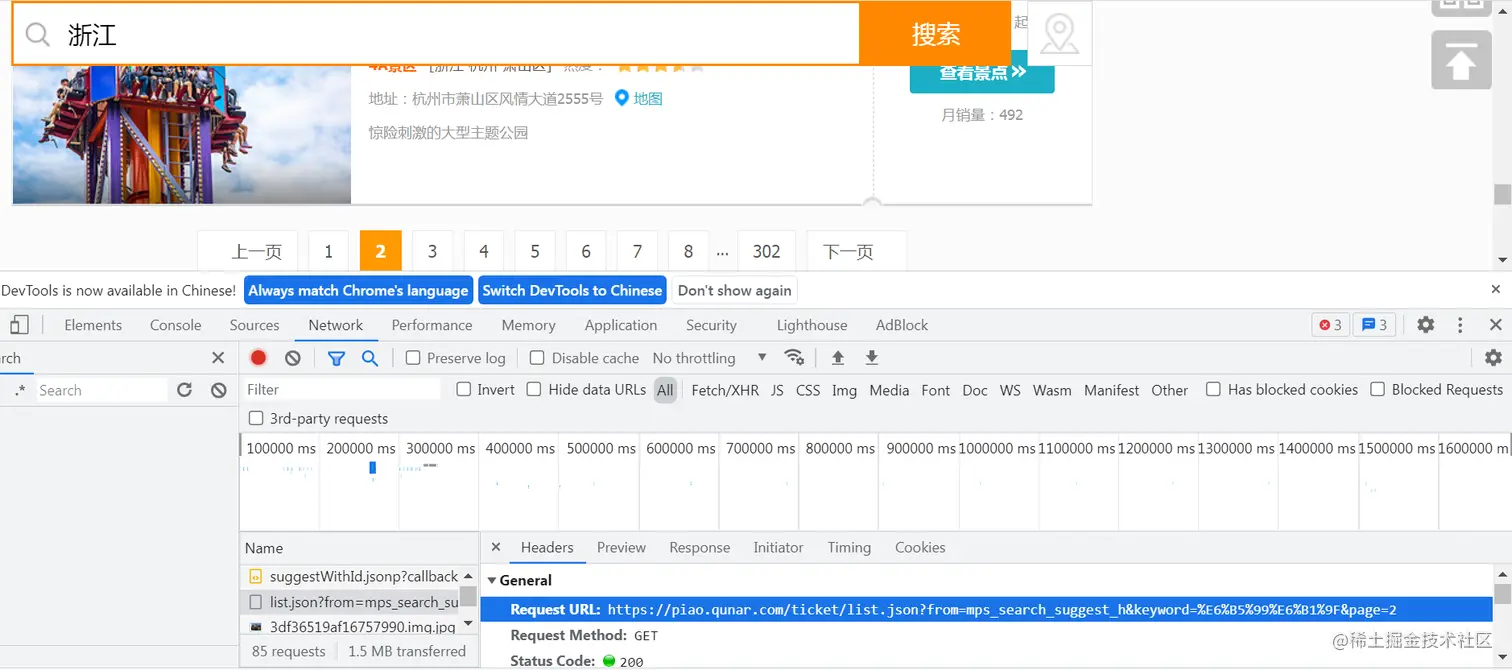Select the Img filter type
Image resolution: width=1512 pixels, height=670 pixels.
pyautogui.click(x=844, y=390)
